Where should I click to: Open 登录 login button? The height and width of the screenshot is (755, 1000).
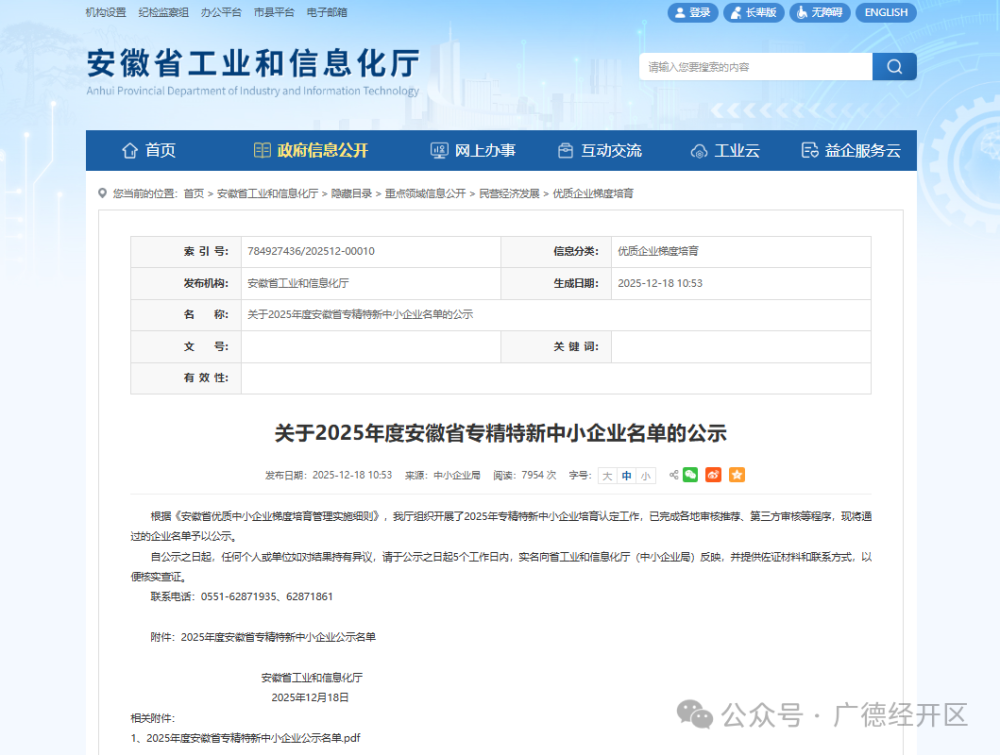(x=691, y=13)
